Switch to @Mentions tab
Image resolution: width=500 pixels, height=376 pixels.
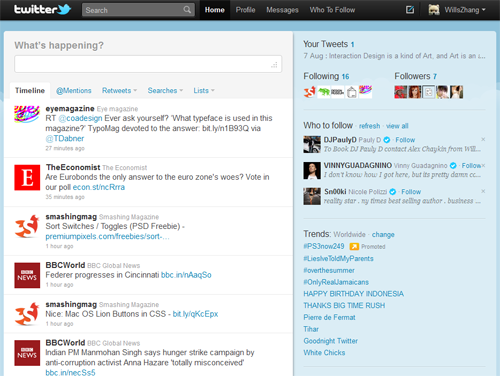pyautogui.click(x=74, y=91)
